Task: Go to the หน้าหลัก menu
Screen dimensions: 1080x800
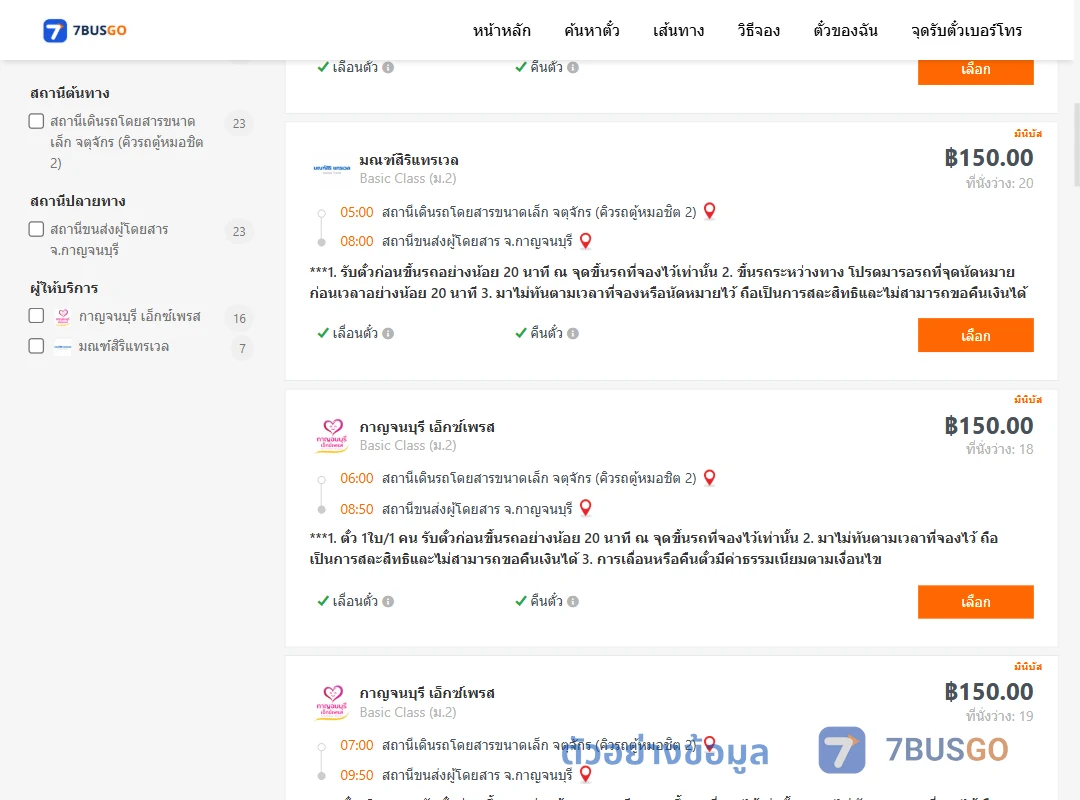Action: 501,30
